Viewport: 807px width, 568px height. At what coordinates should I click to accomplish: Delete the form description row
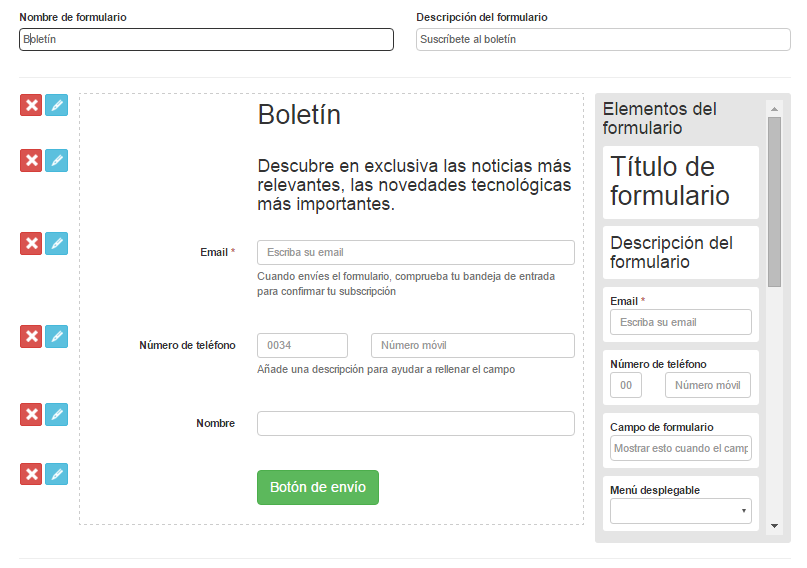tap(31, 160)
